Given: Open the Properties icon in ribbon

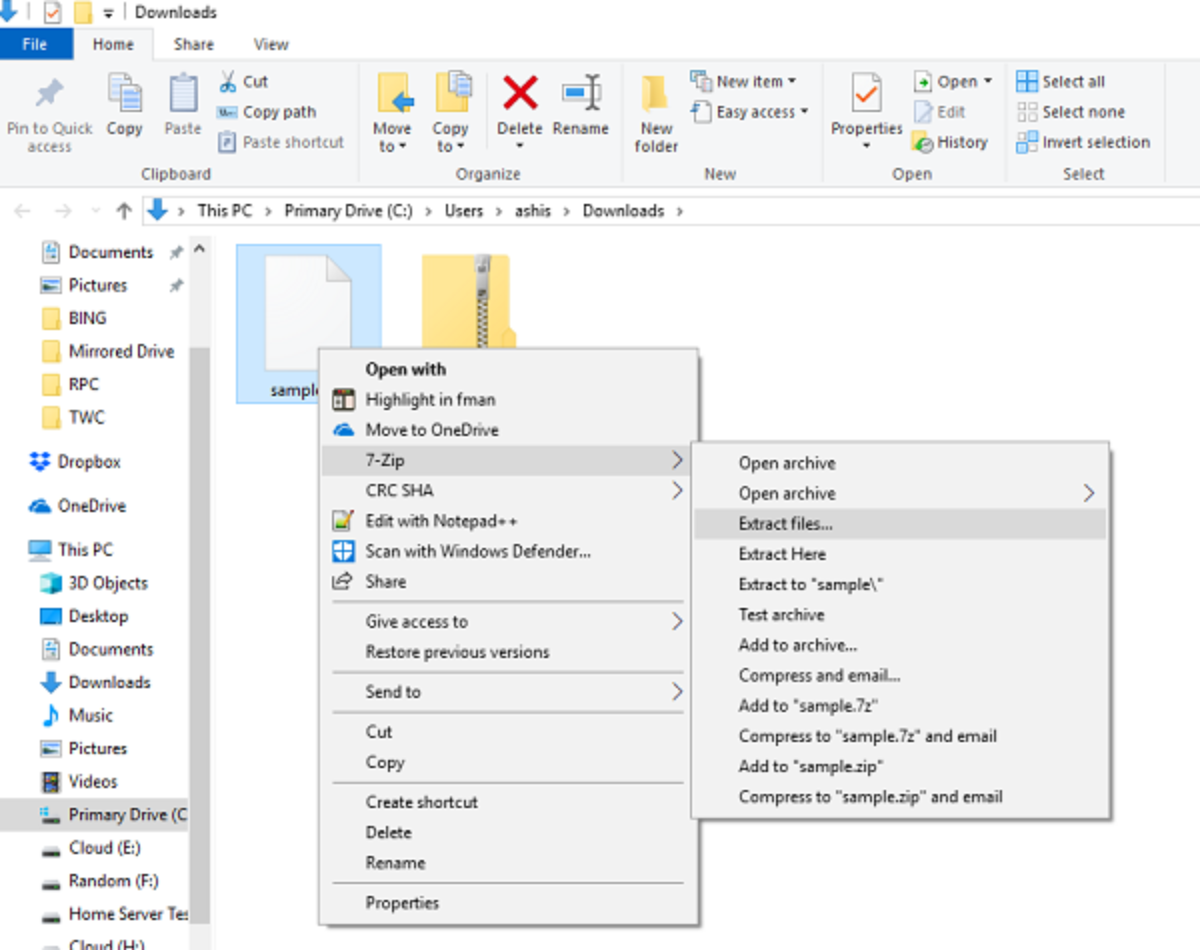Looking at the screenshot, I should (866, 94).
